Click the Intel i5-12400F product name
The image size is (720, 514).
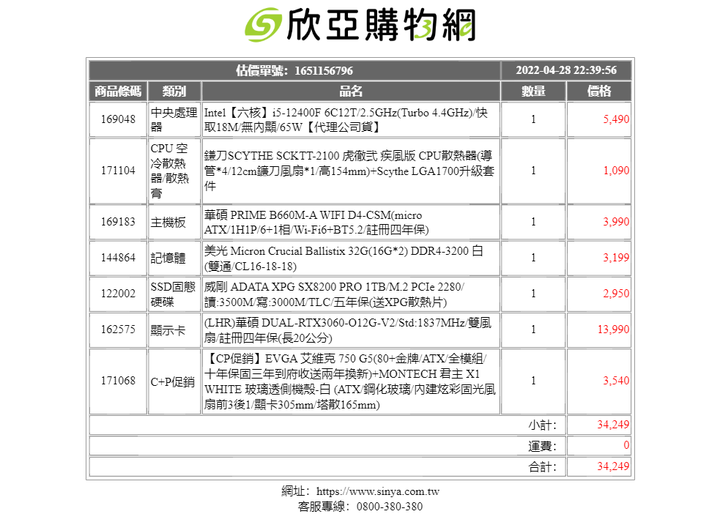tap(346, 120)
